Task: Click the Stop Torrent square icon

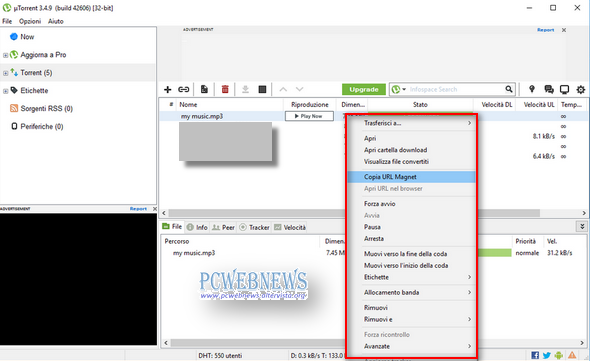Action: tap(262, 89)
